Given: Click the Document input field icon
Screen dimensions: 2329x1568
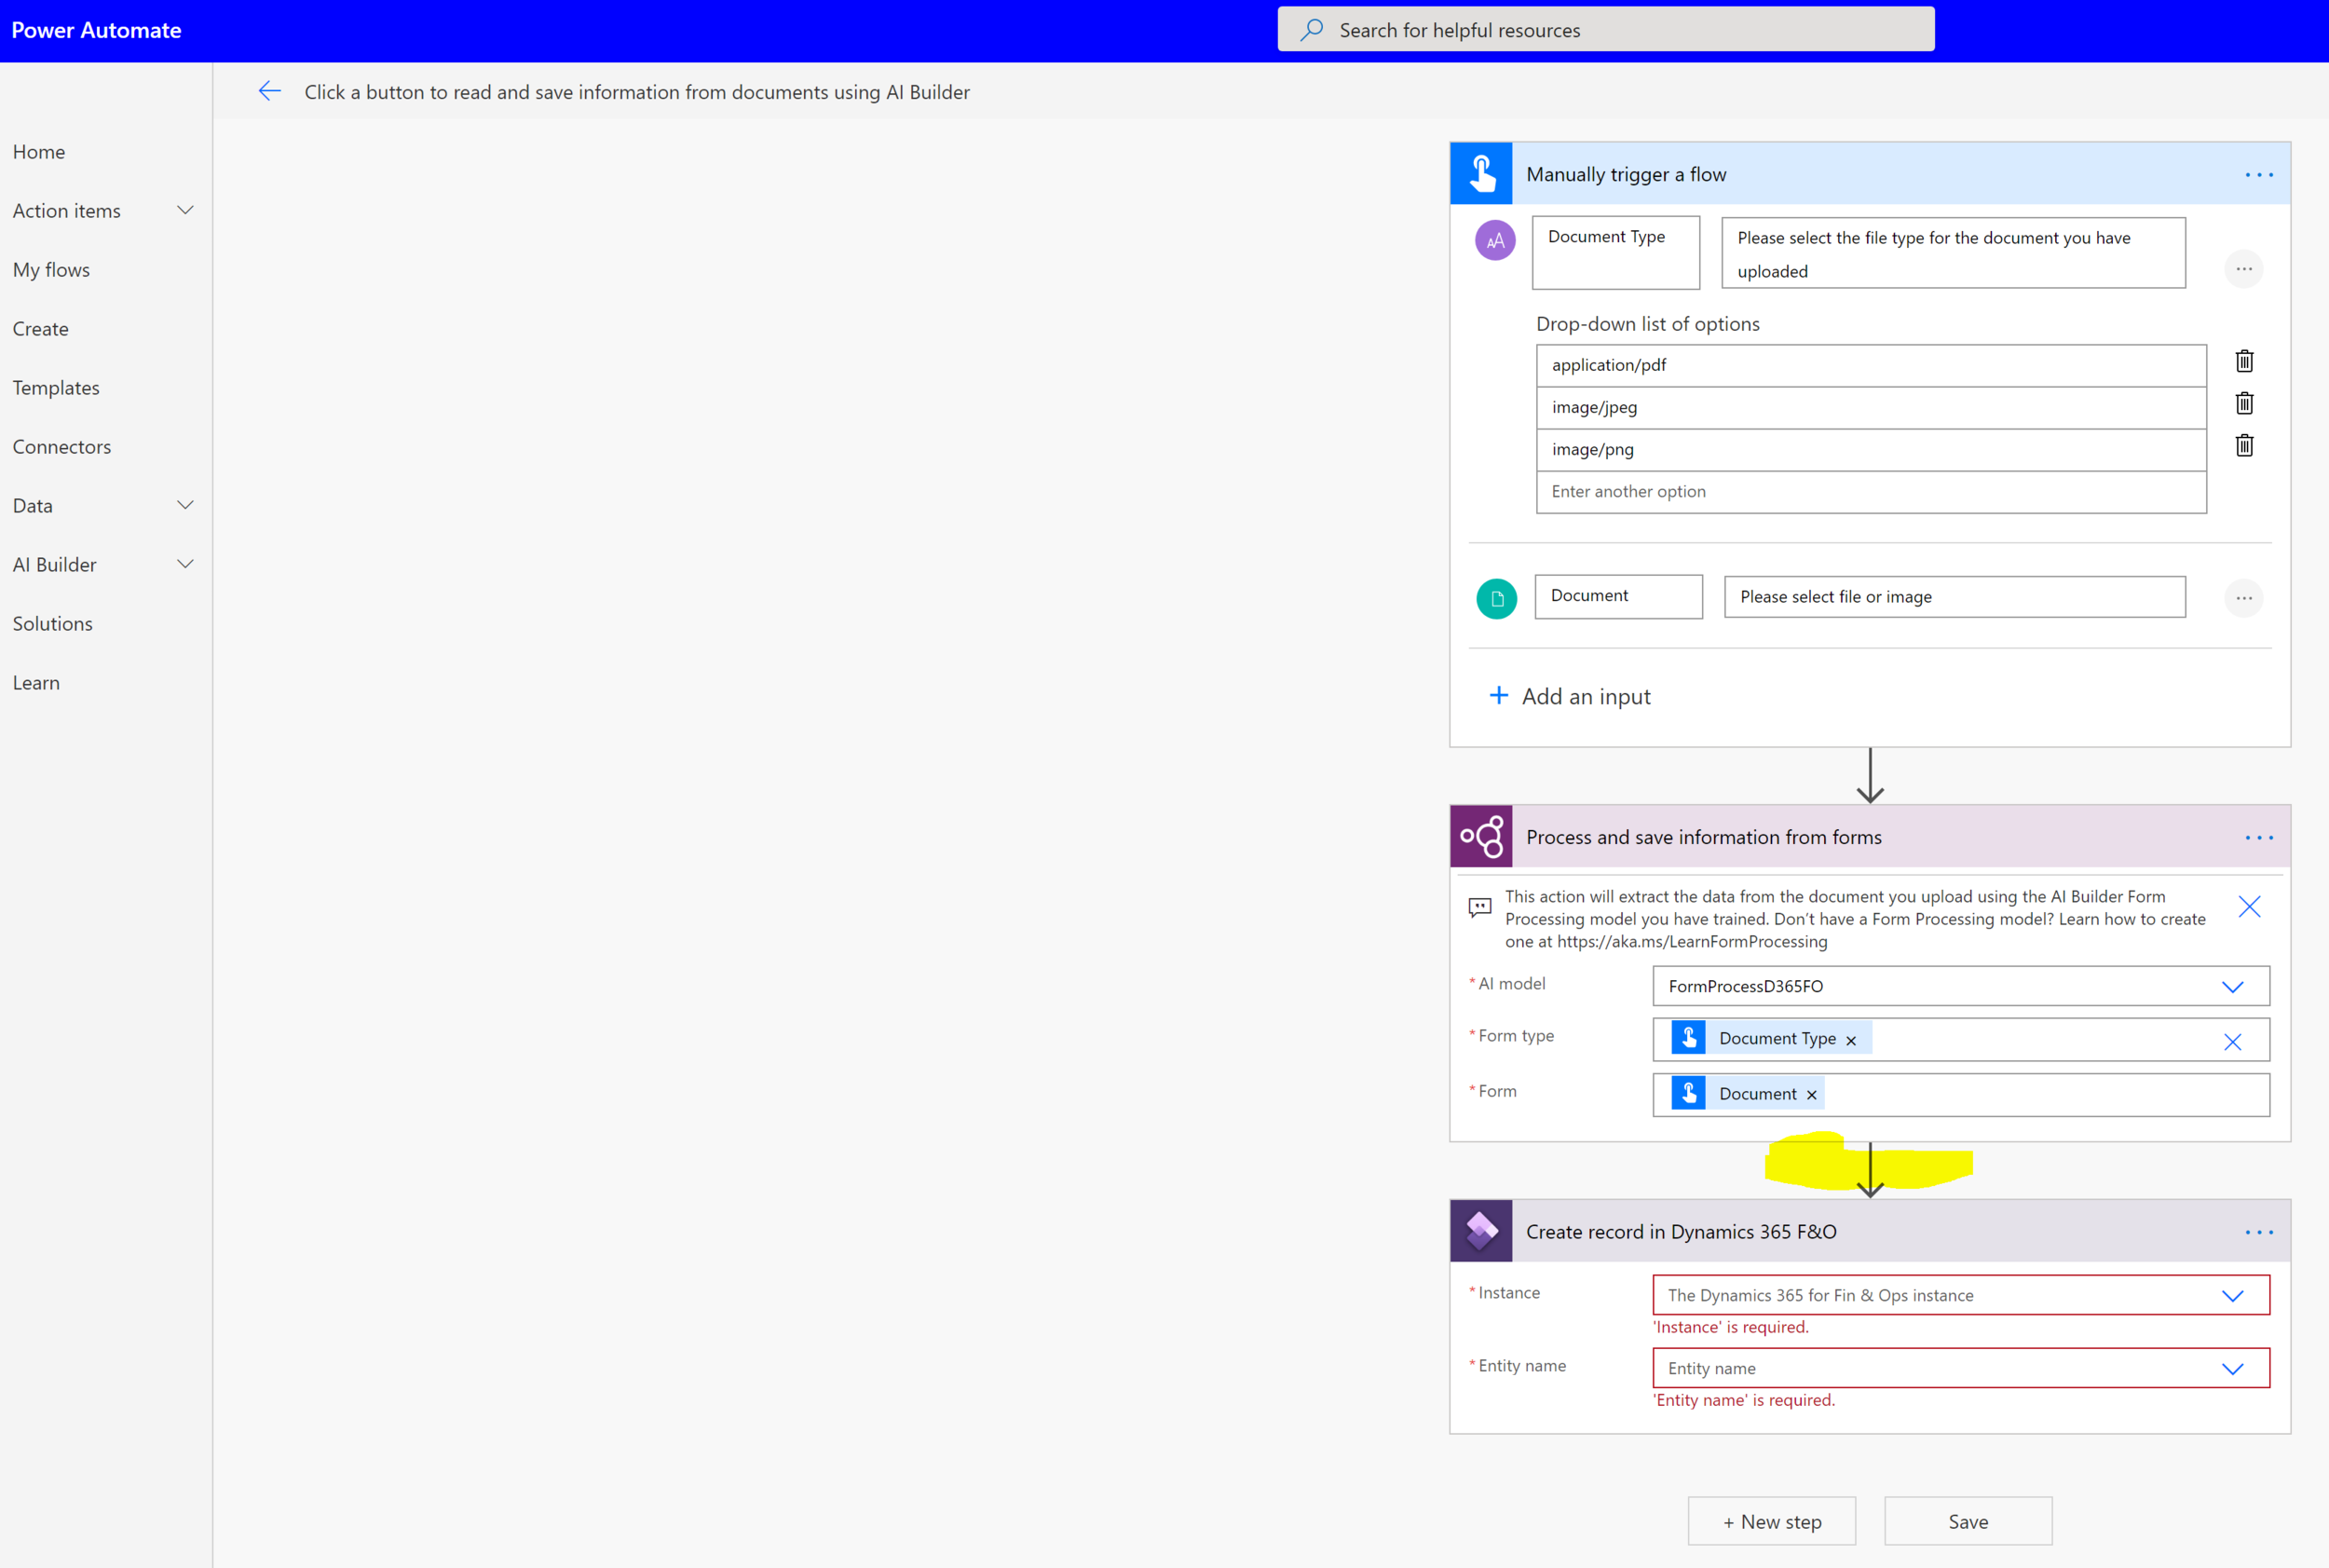Looking at the screenshot, I should coord(1494,595).
